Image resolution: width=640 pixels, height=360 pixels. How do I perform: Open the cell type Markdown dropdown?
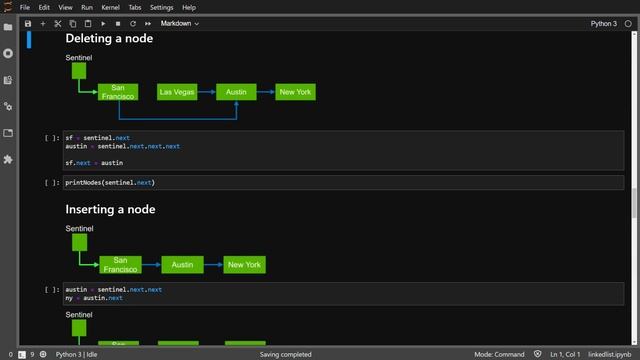(180, 24)
